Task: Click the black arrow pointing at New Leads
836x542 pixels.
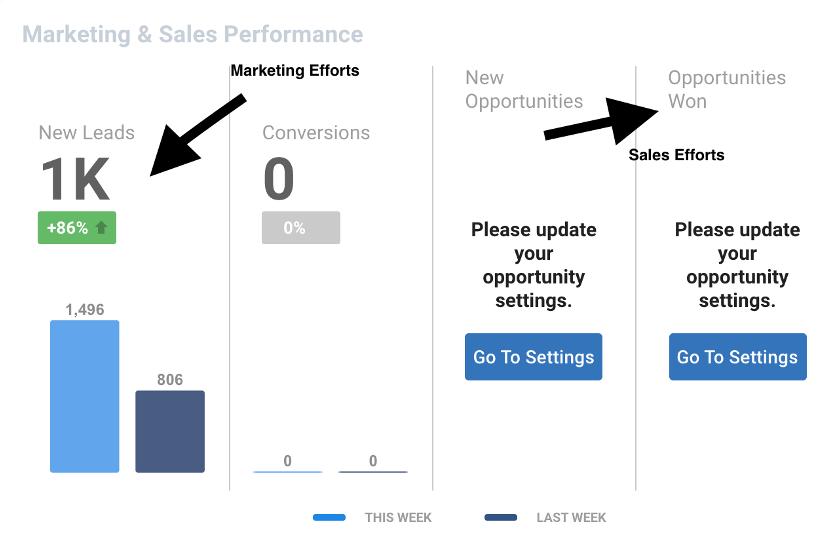Action: (196, 136)
